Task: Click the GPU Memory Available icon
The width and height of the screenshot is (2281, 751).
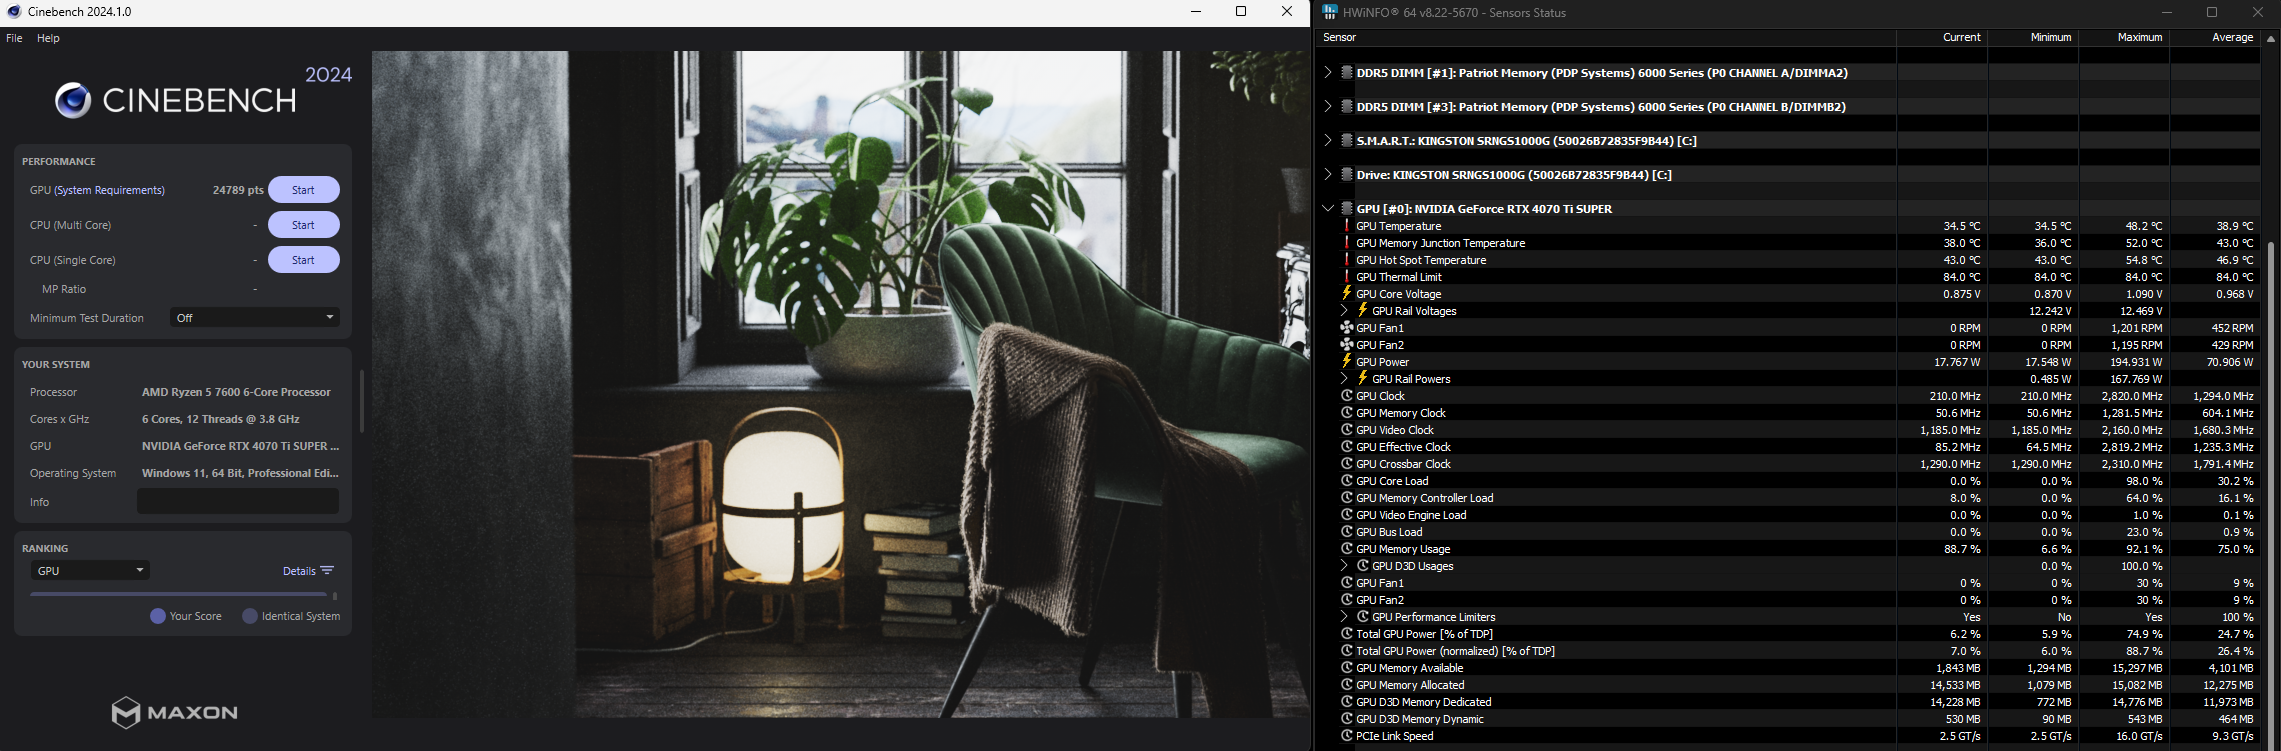Action: (1347, 668)
